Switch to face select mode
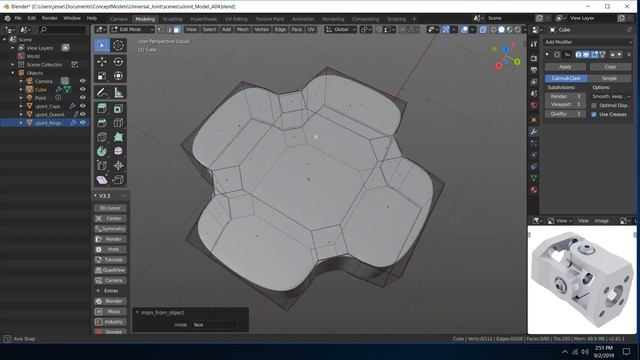 click(x=176, y=30)
